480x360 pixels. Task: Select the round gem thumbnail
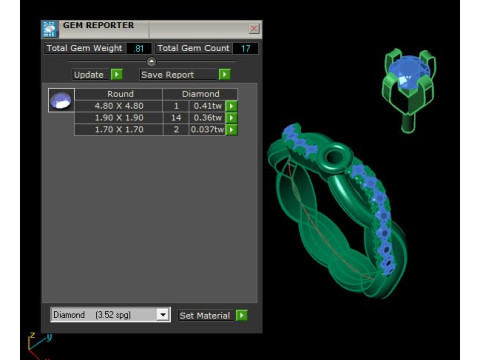point(61,100)
